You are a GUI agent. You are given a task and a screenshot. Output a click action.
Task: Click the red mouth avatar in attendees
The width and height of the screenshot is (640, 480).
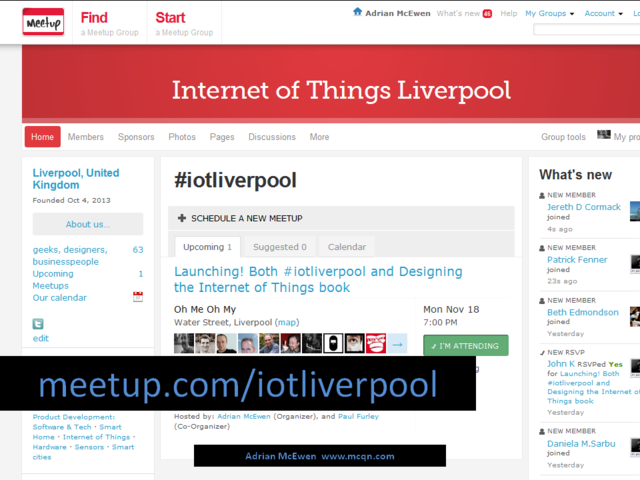[x=376, y=343]
